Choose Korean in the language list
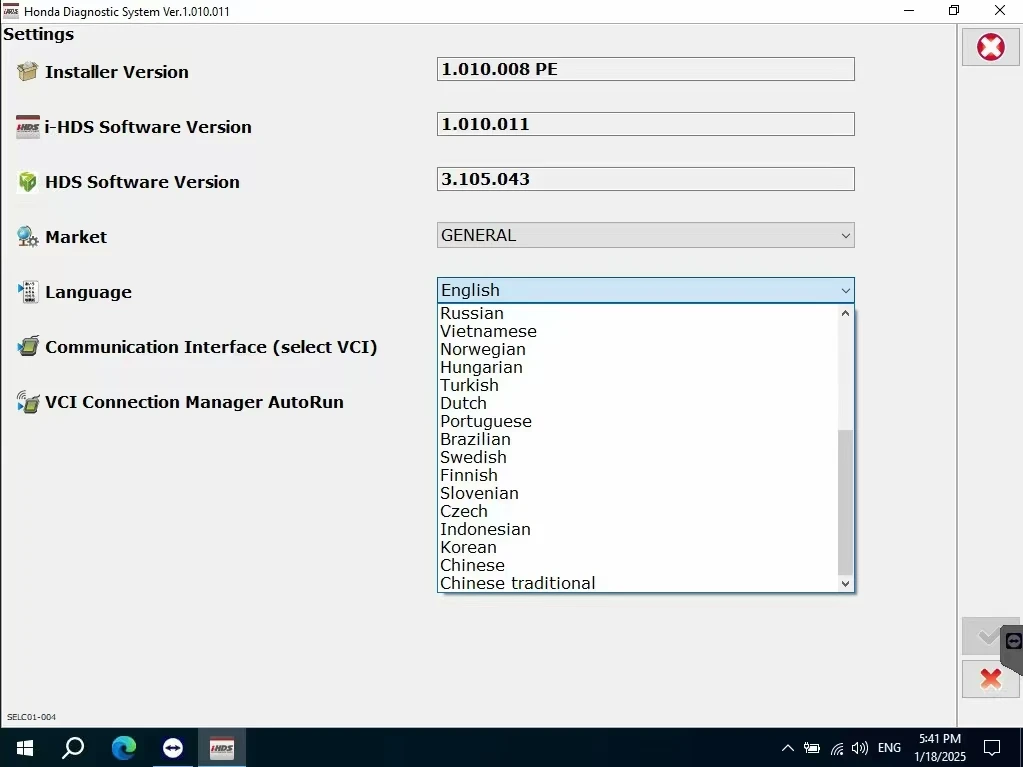The image size is (1023, 767). 468,547
